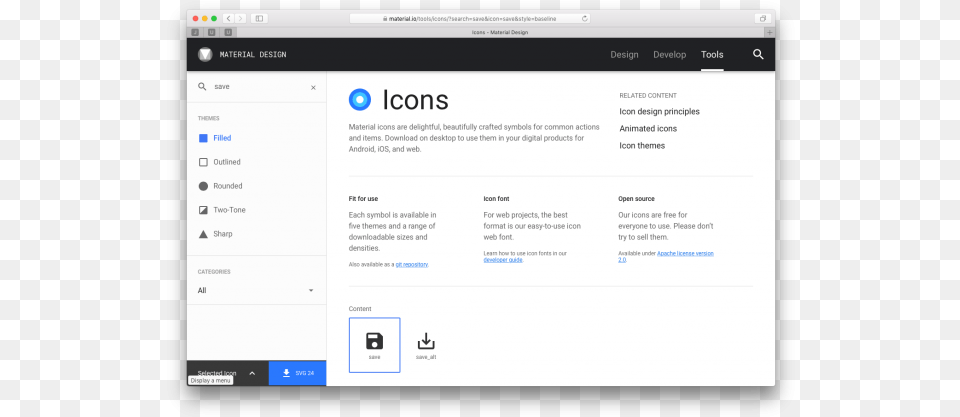The width and height of the screenshot is (960, 417).
Task: Open the Apache license version 2.0 link
Action: (685, 254)
